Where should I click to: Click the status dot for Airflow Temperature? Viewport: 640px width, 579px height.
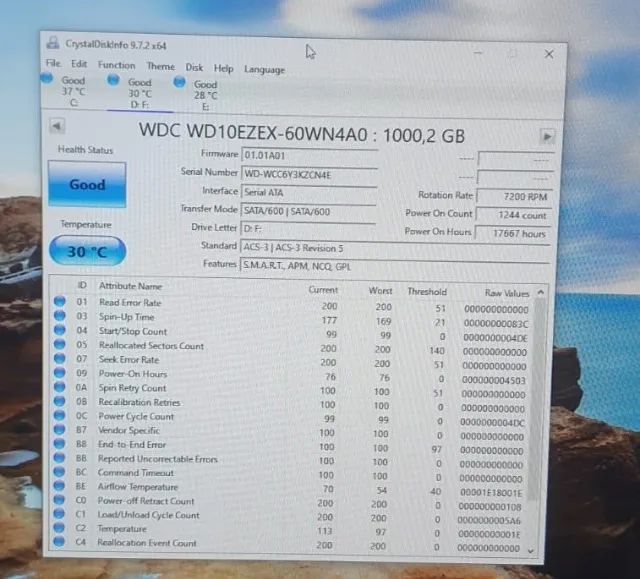tap(60, 486)
